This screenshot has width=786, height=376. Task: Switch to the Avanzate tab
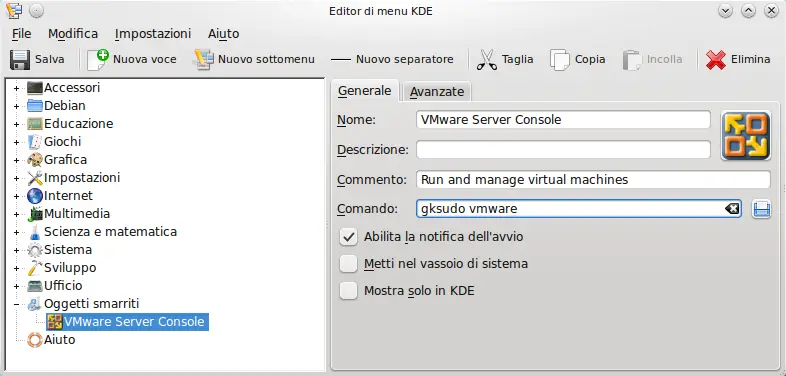(437, 92)
